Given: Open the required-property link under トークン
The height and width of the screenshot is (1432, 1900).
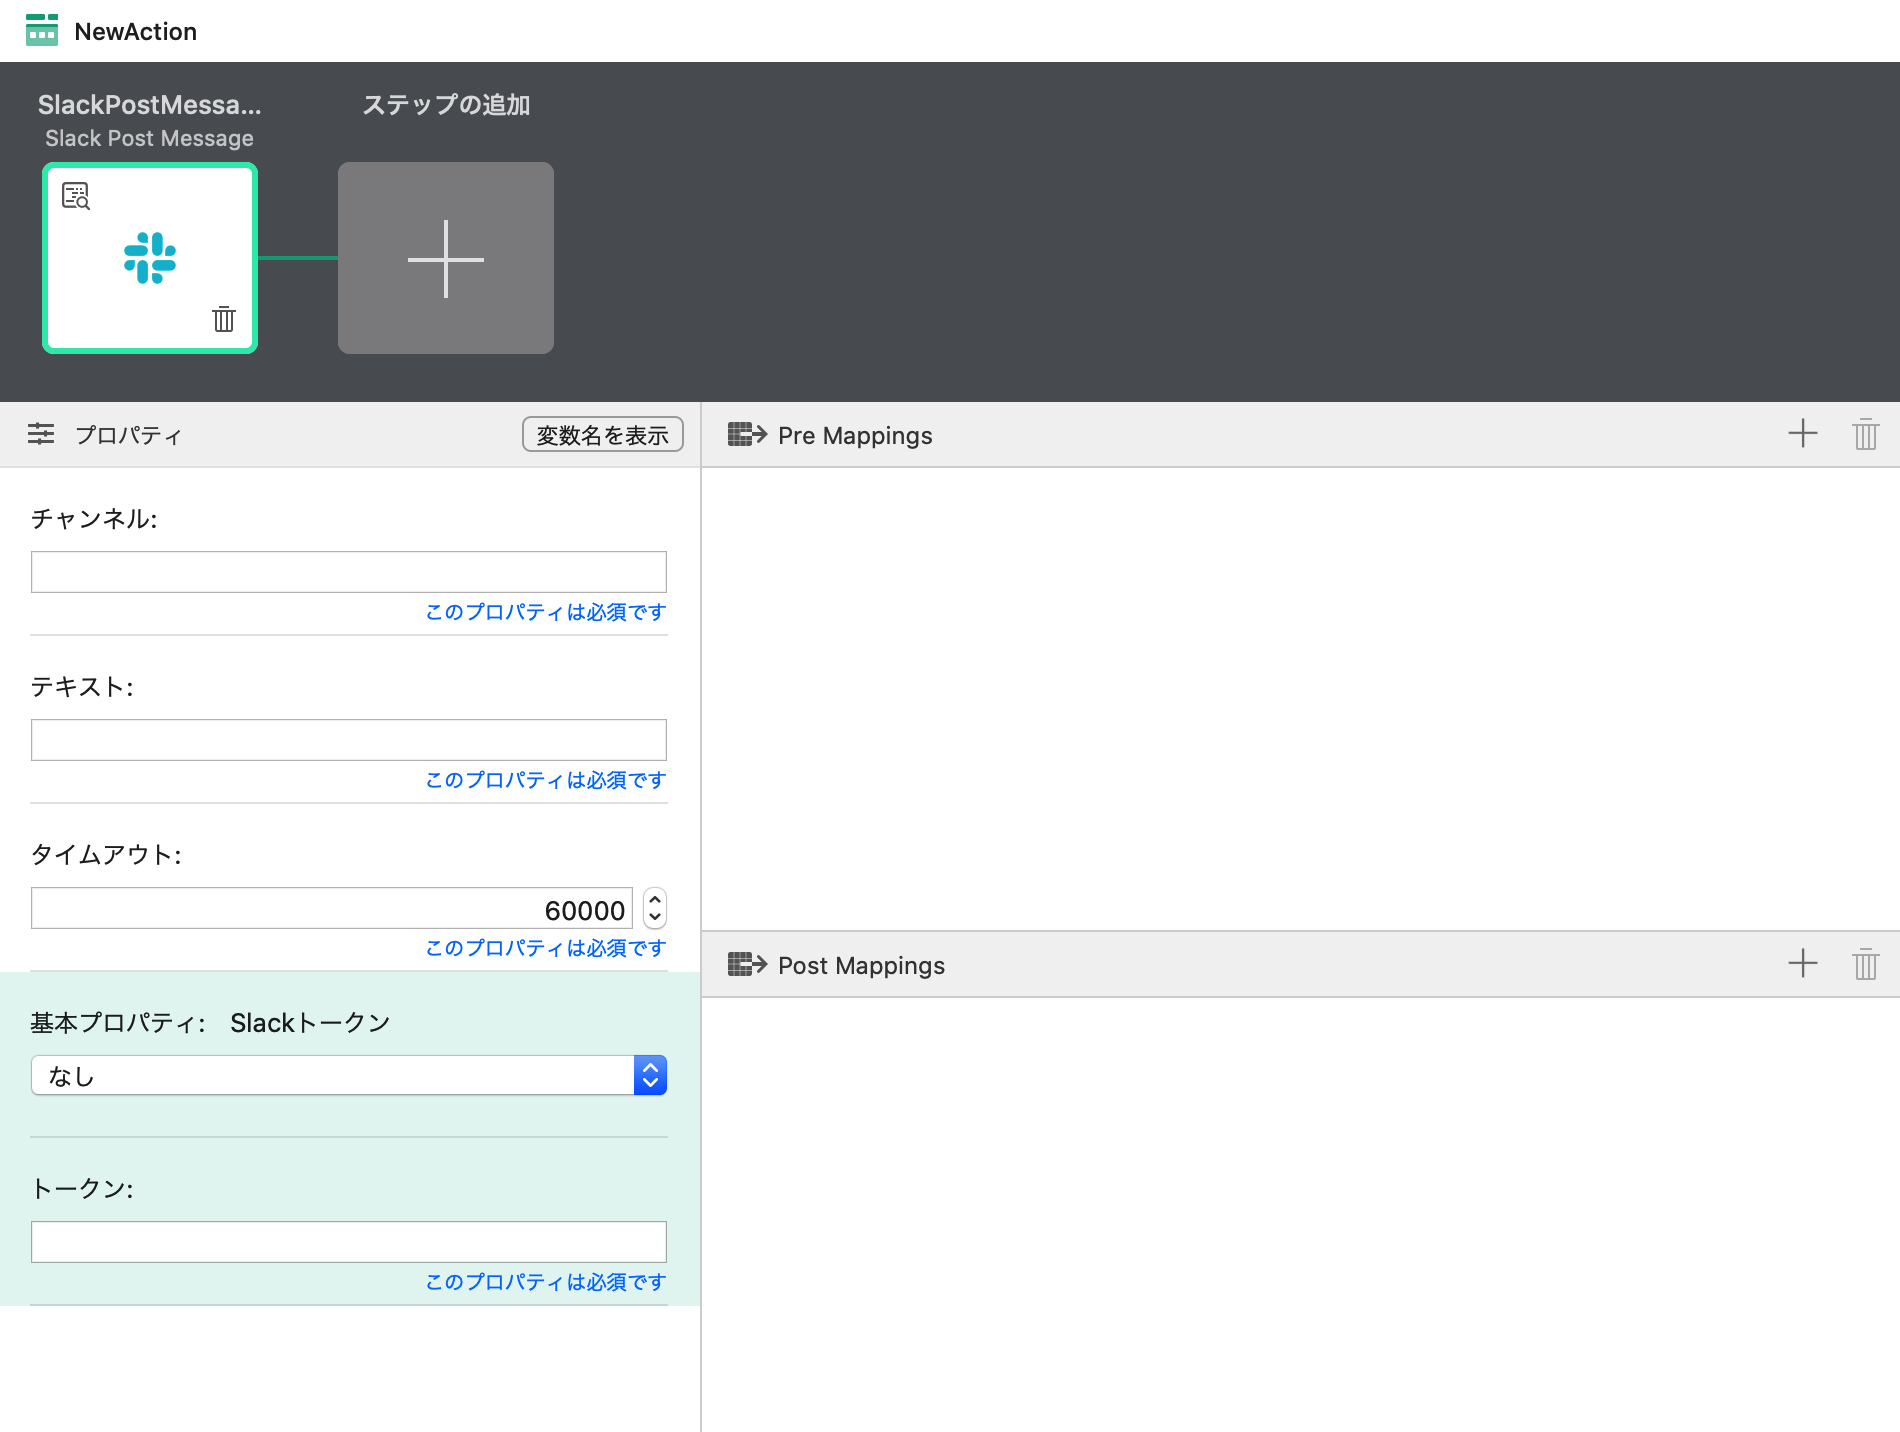Looking at the screenshot, I should 544,1281.
